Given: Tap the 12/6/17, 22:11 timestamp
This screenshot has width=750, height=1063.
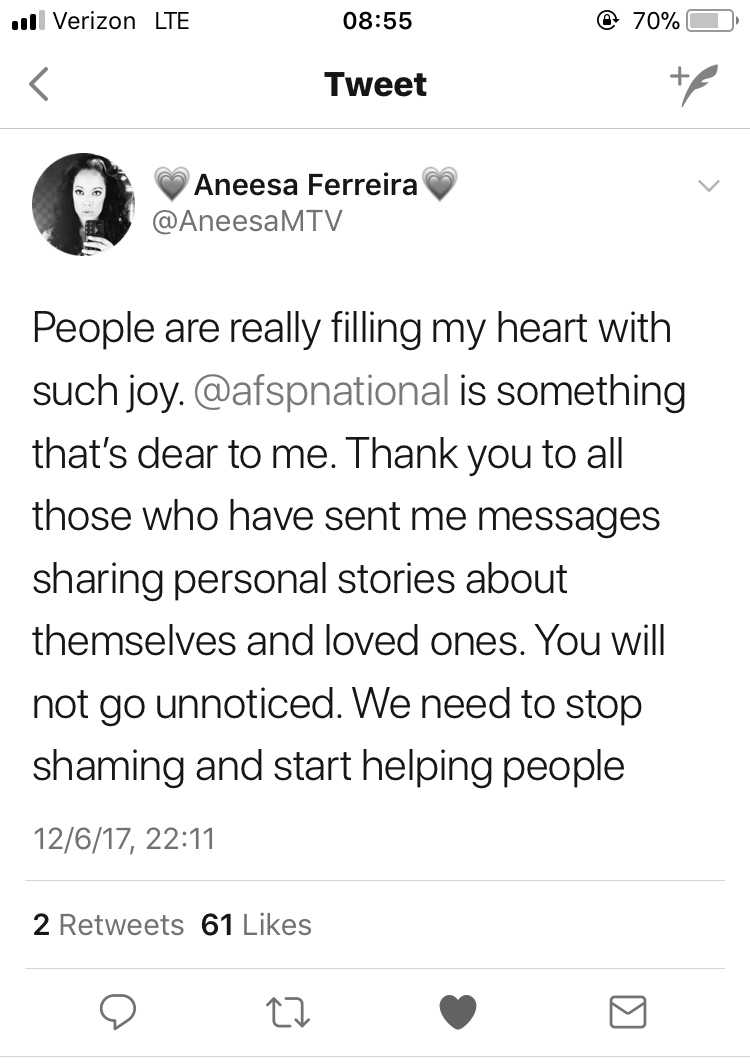Looking at the screenshot, I should (124, 839).
